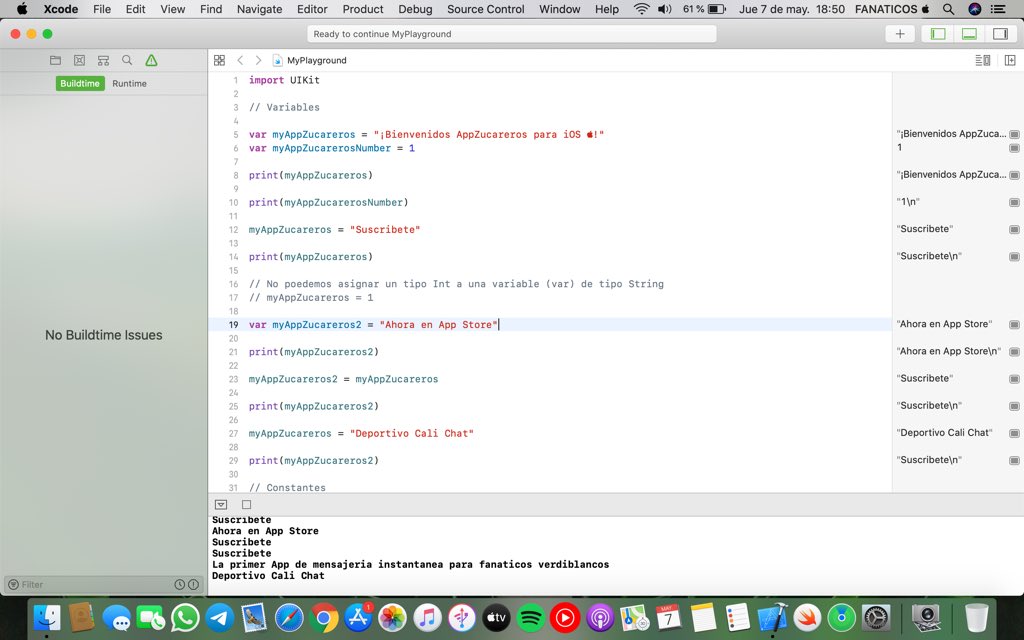Launch Telegram from the Dock

pyautogui.click(x=220, y=617)
